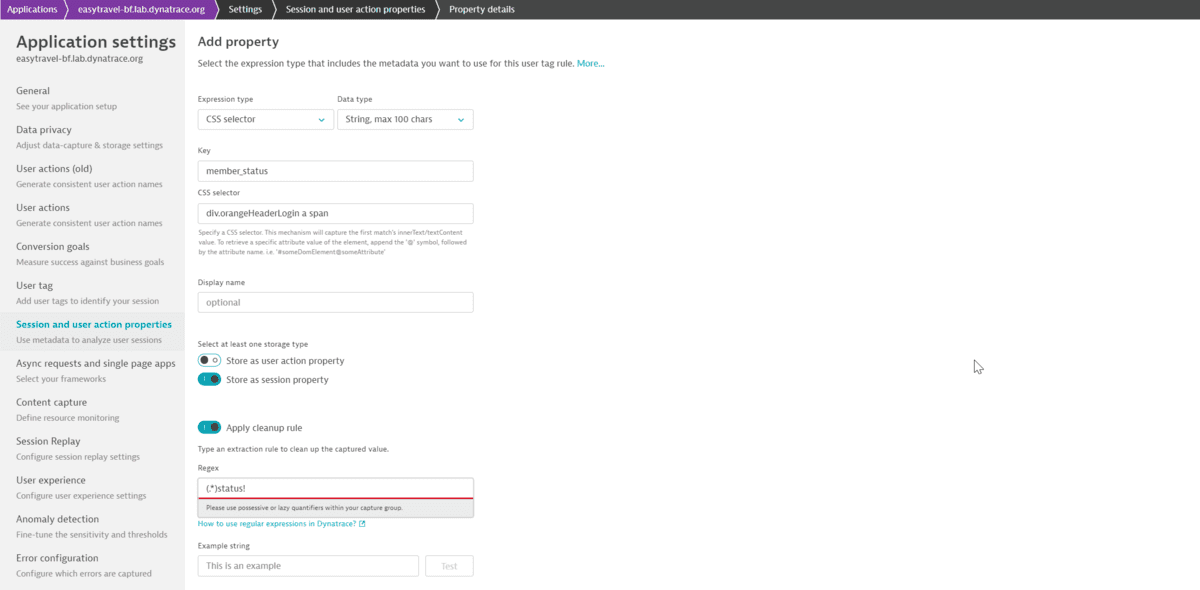
Task: Disable "Store as session property"
Action: (x=209, y=379)
